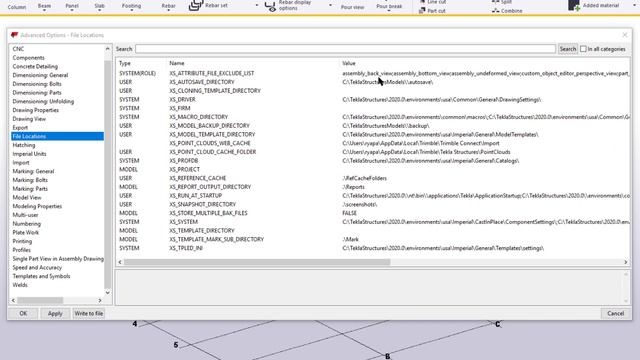This screenshot has height=360, width=640.
Task: Open the Rebar ribbon command
Action: pos(169,7)
